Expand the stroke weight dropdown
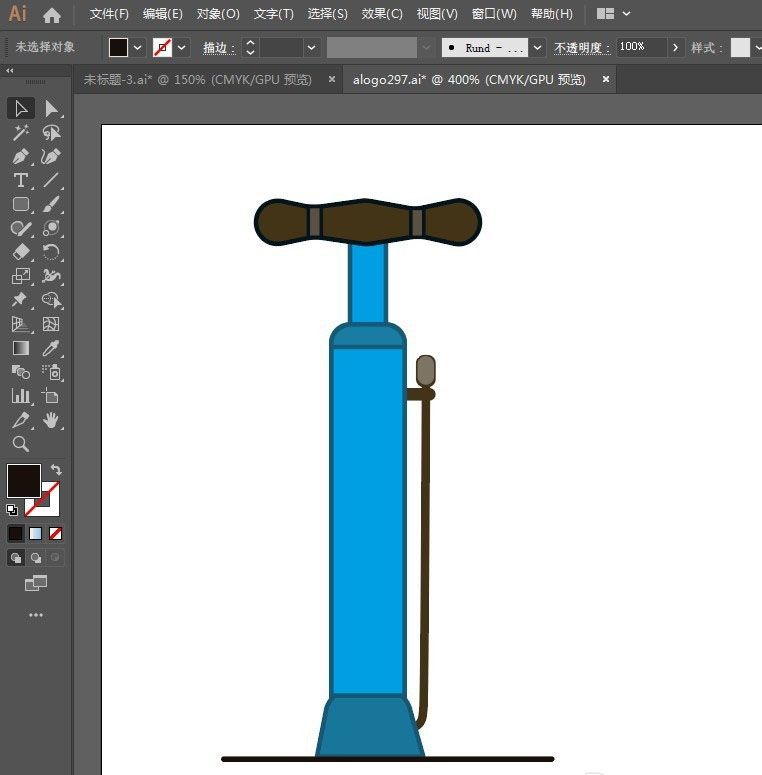The height and width of the screenshot is (775, 762). [x=311, y=48]
